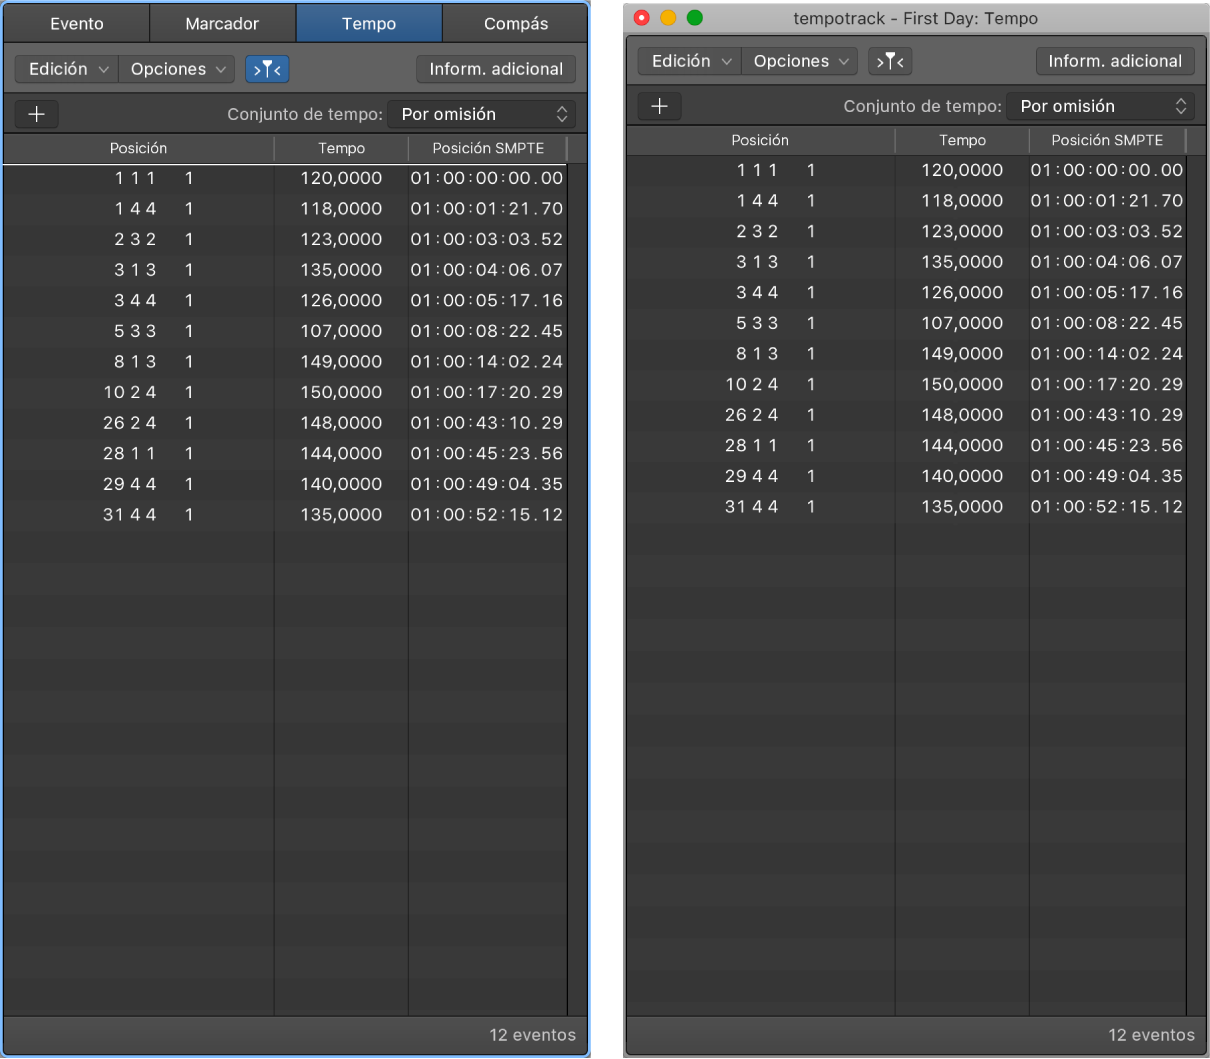Switch to the Evento tab
Screen dimensions: 1210x1059
(x=77, y=23)
